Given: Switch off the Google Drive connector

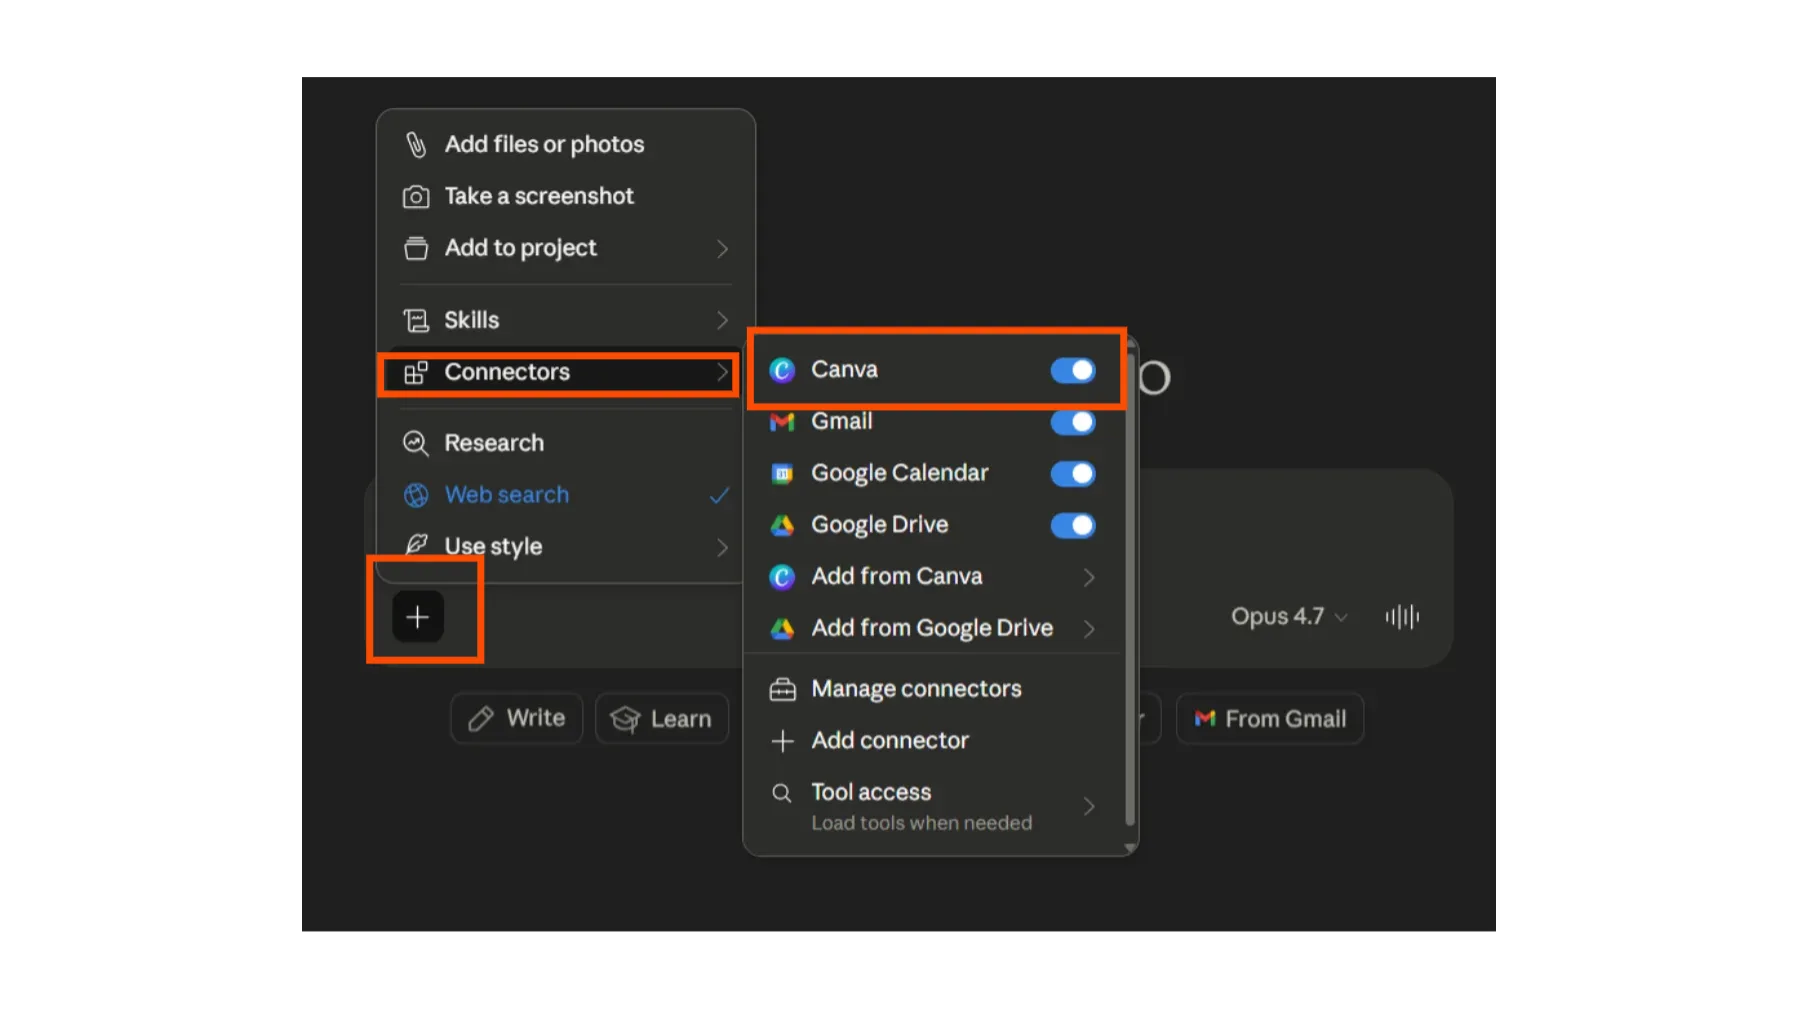Looking at the screenshot, I should (x=1073, y=525).
